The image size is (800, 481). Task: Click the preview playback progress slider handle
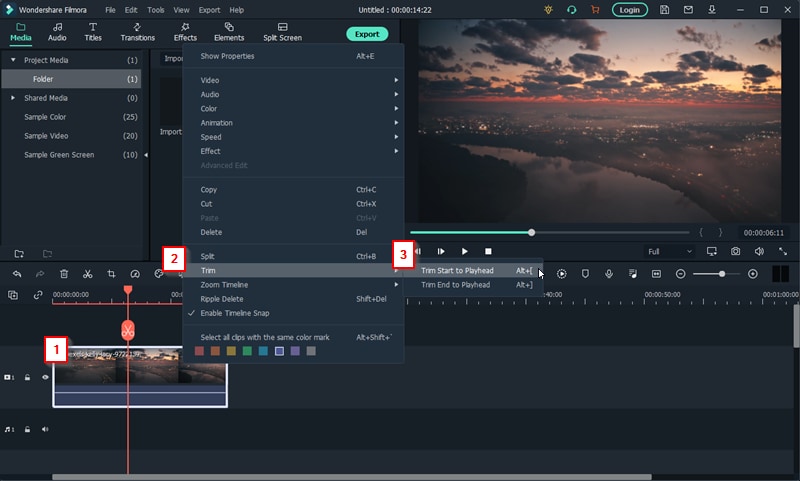(x=532, y=233)
